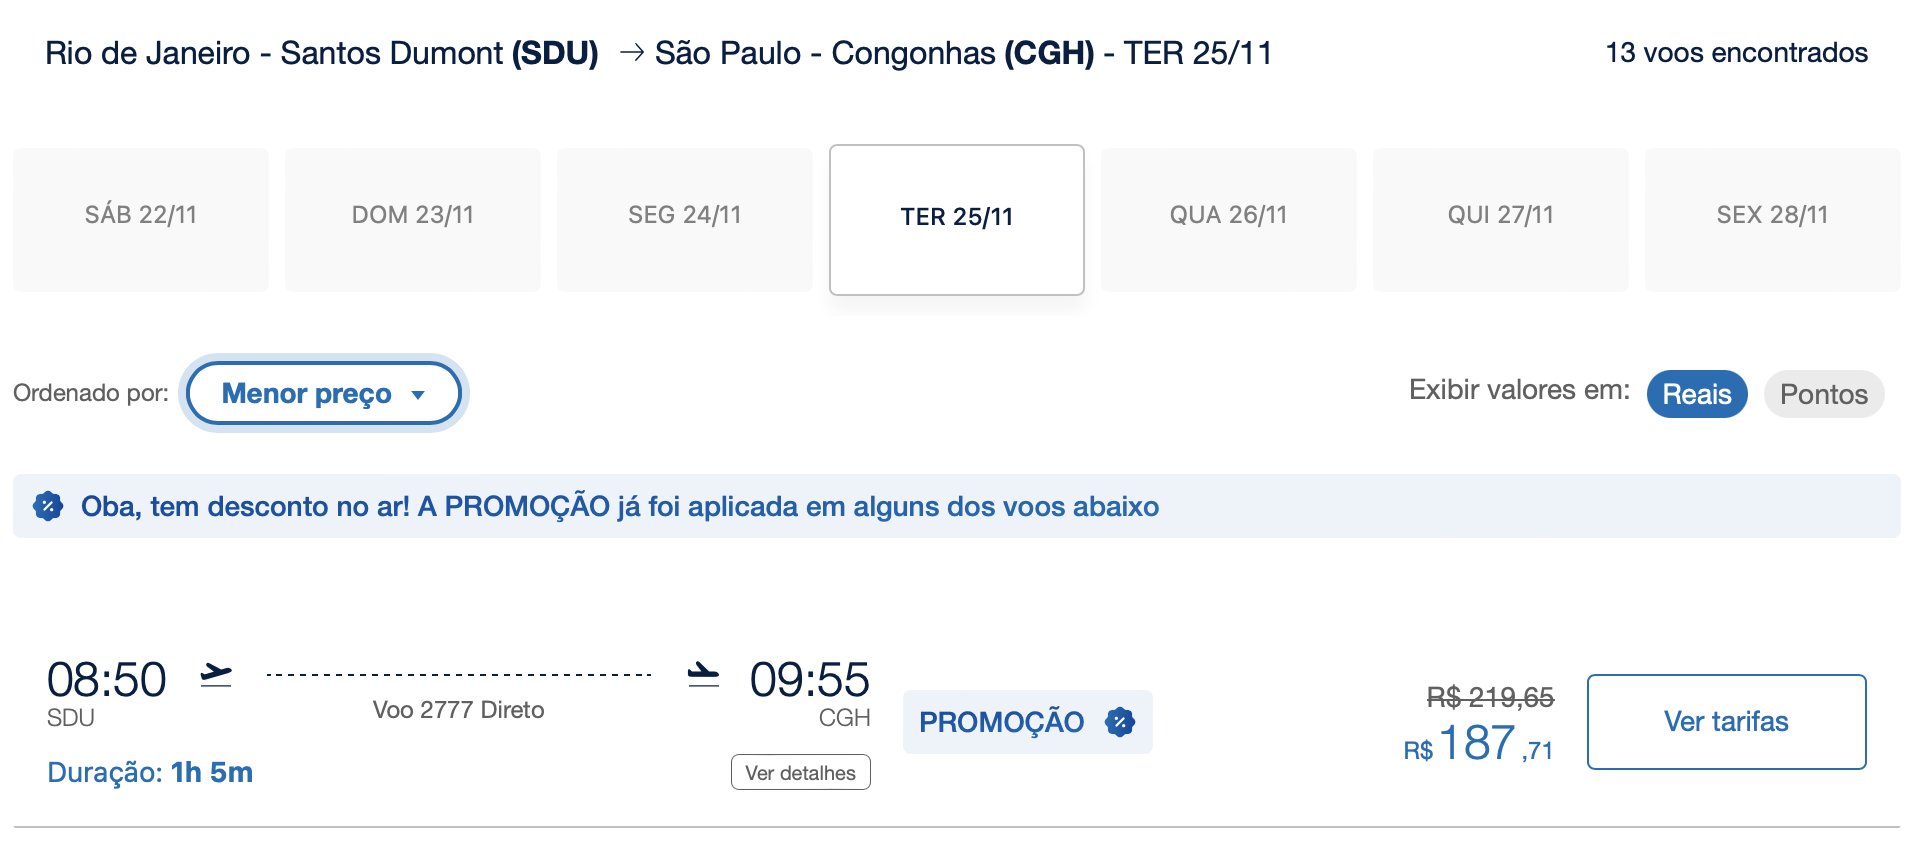This screenshot has height=846, width=1906.
Task: Select the QUA 26/11 date tab
Action: coord(1229,216)
